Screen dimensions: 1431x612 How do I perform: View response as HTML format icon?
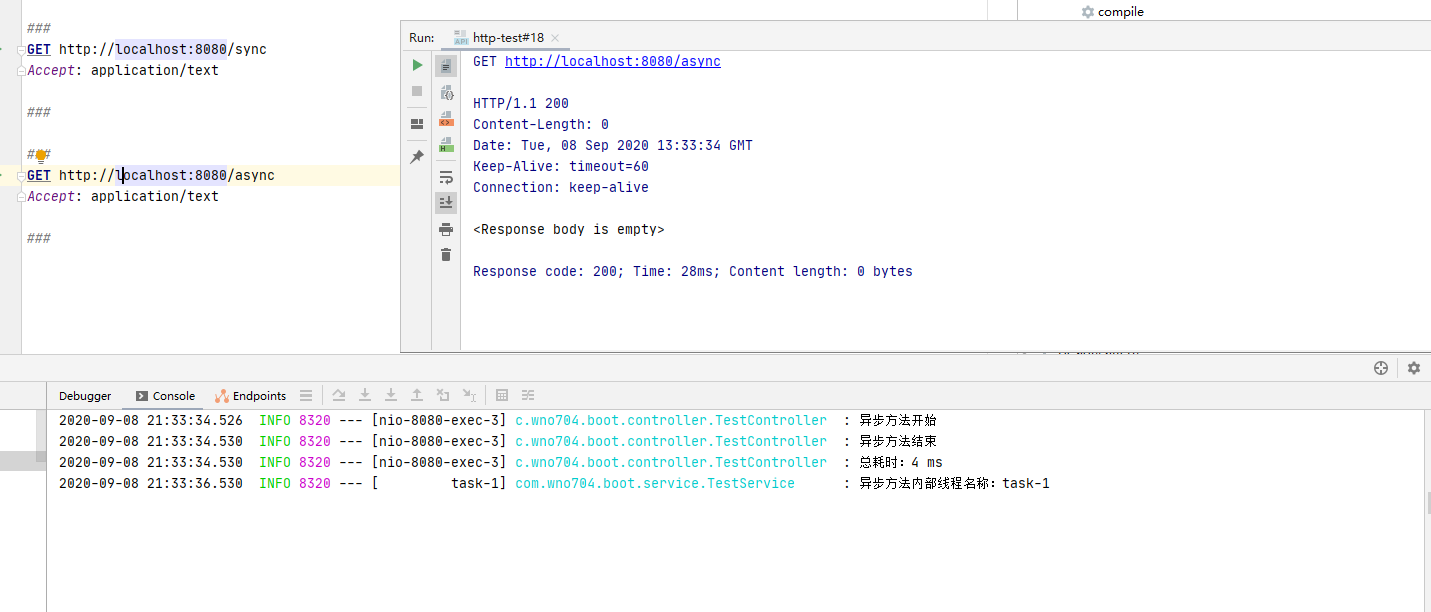pyautogui.click(x=446, y=145)
